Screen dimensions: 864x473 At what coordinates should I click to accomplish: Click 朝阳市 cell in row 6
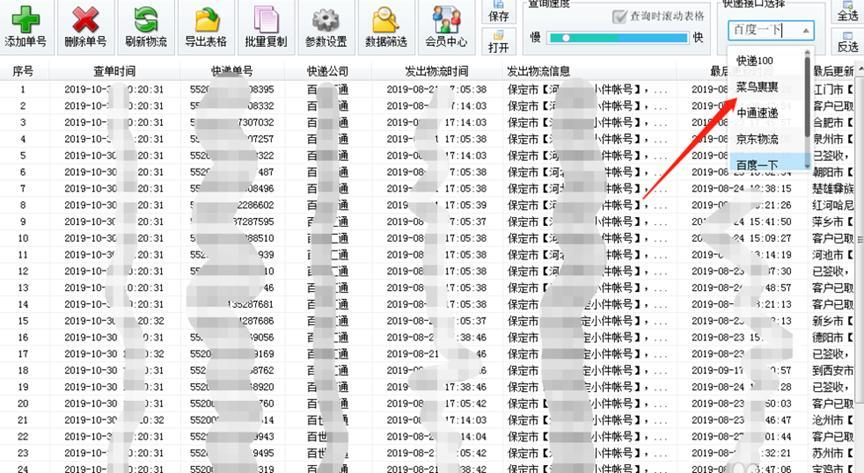[833, 172]
